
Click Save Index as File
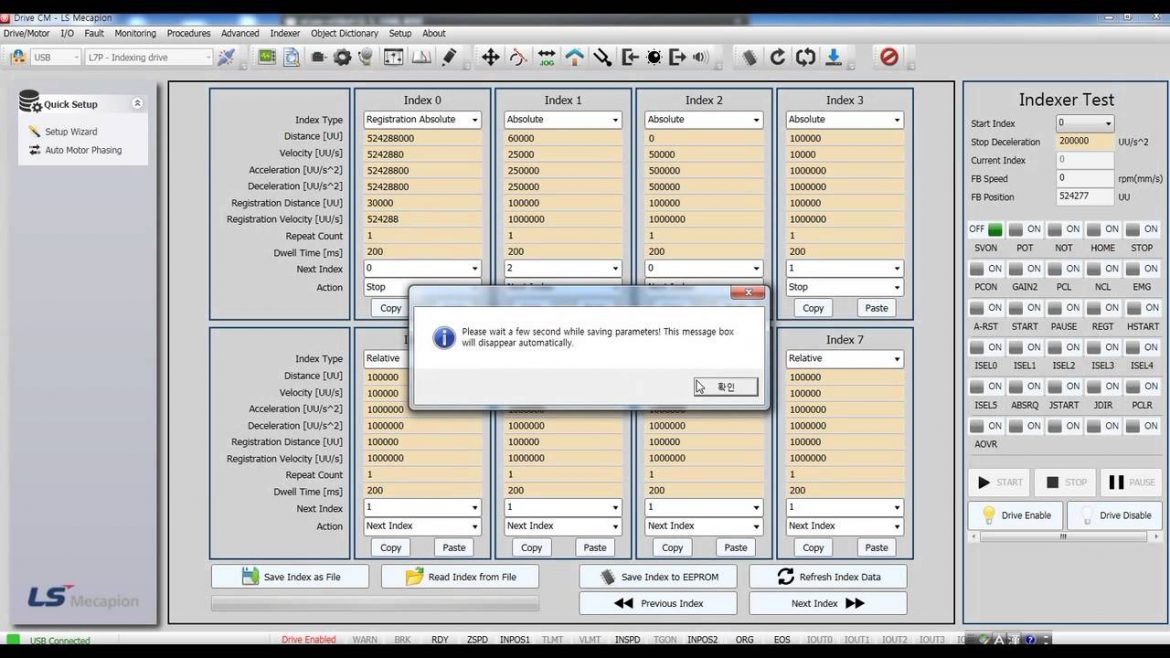click(x=290, y=577)
